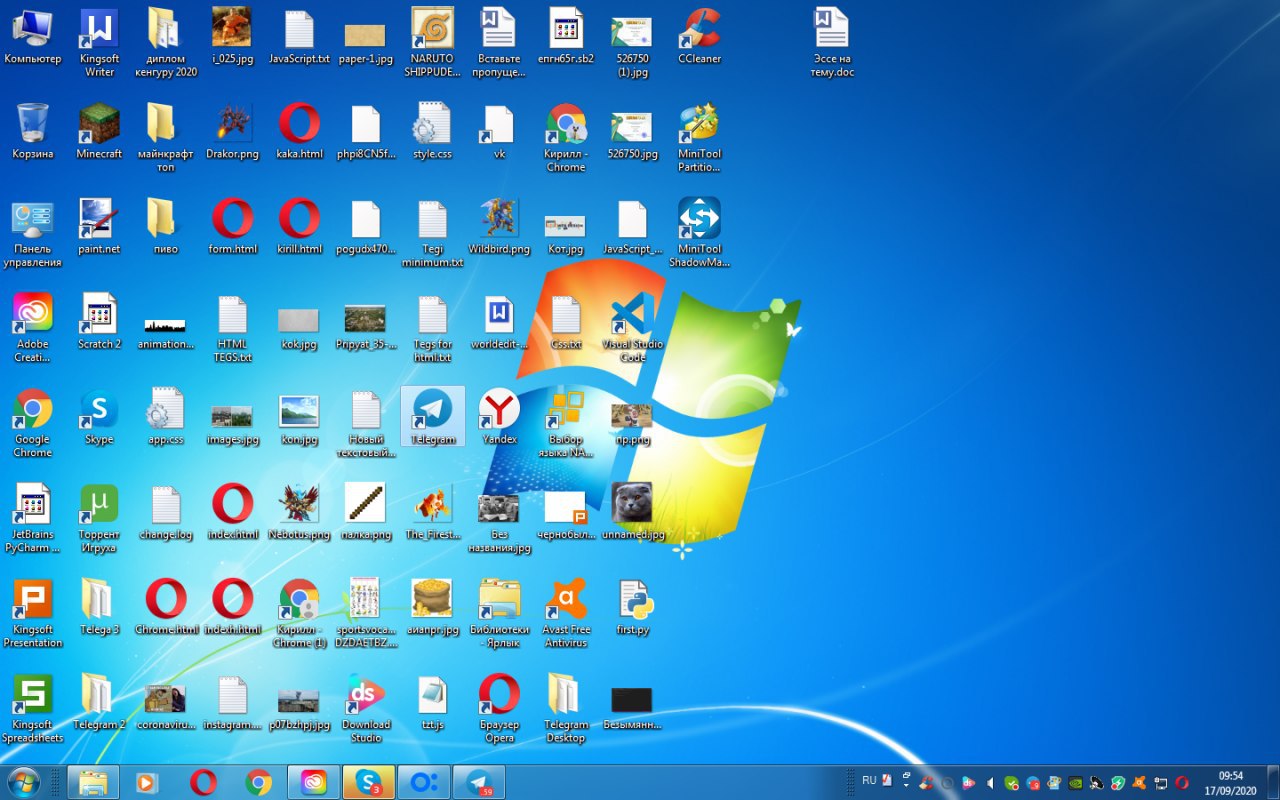
Task: Select the Telegram 2 folder
Action: pos(99,701)
